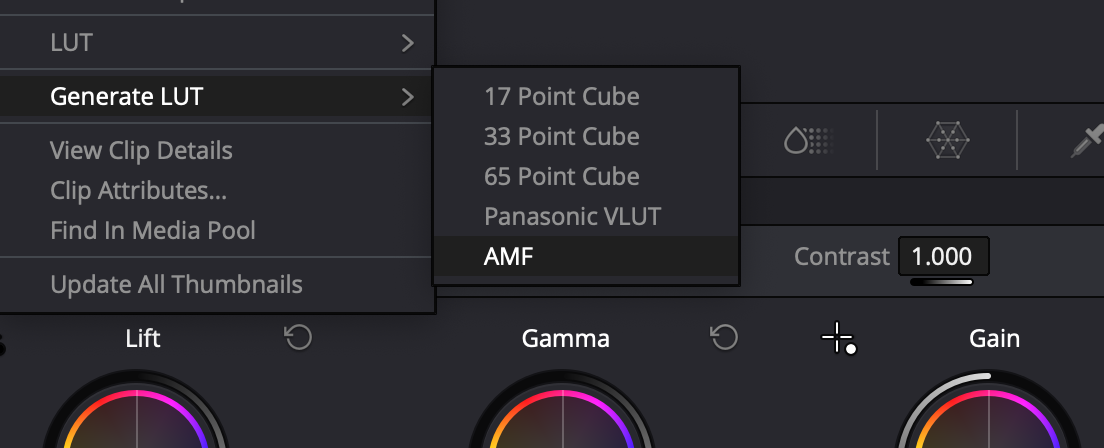Screen dimensions: 1104x448
Task: Pick 65 Point Cube from submenu
Action: (x=561, y=176)
